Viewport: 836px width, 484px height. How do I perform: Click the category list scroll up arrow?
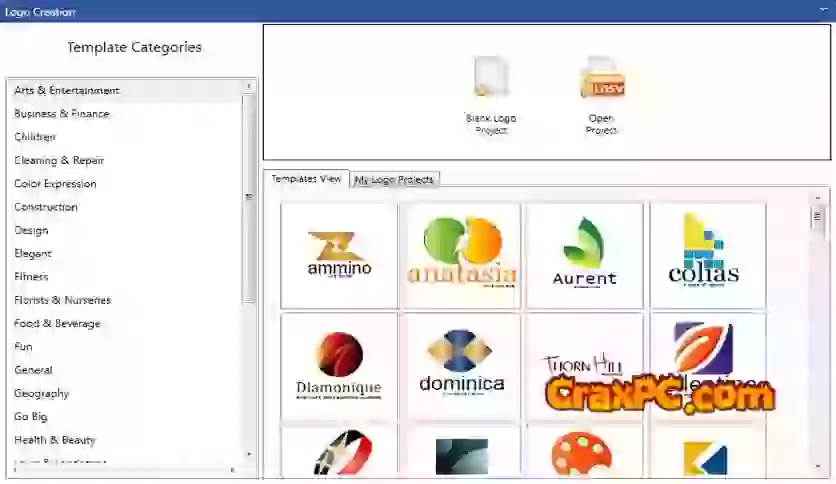tap(249, 87)
